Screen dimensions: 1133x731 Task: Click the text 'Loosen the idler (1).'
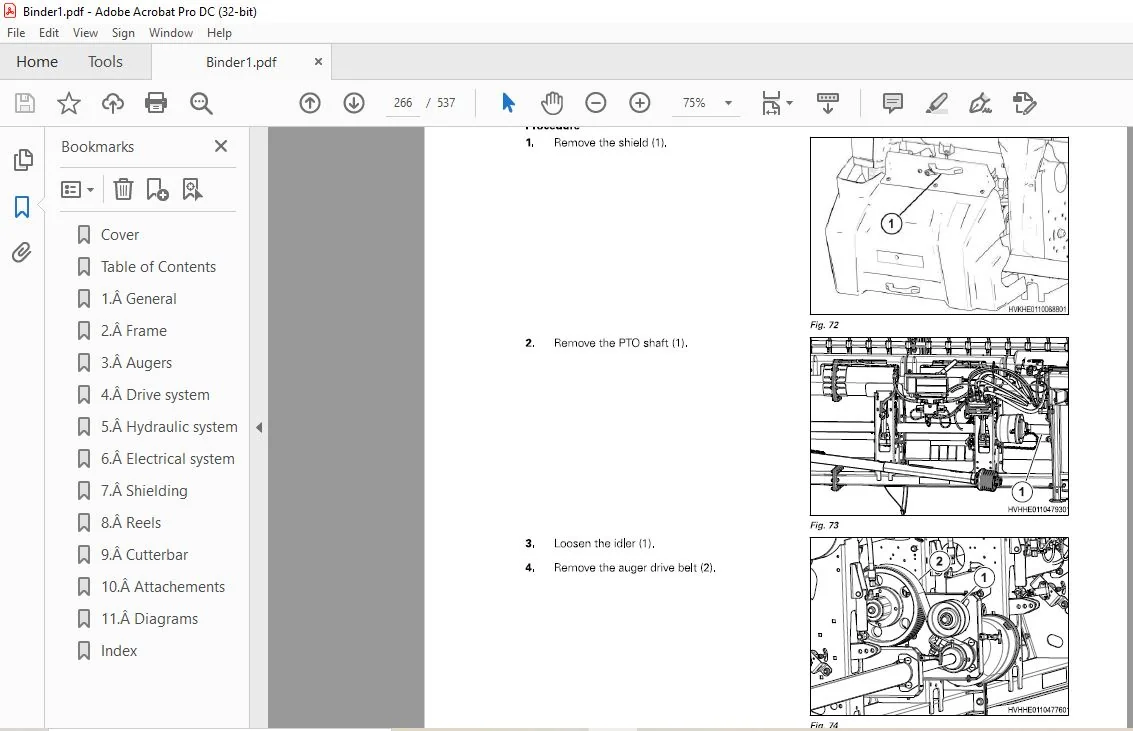[604, 543]
